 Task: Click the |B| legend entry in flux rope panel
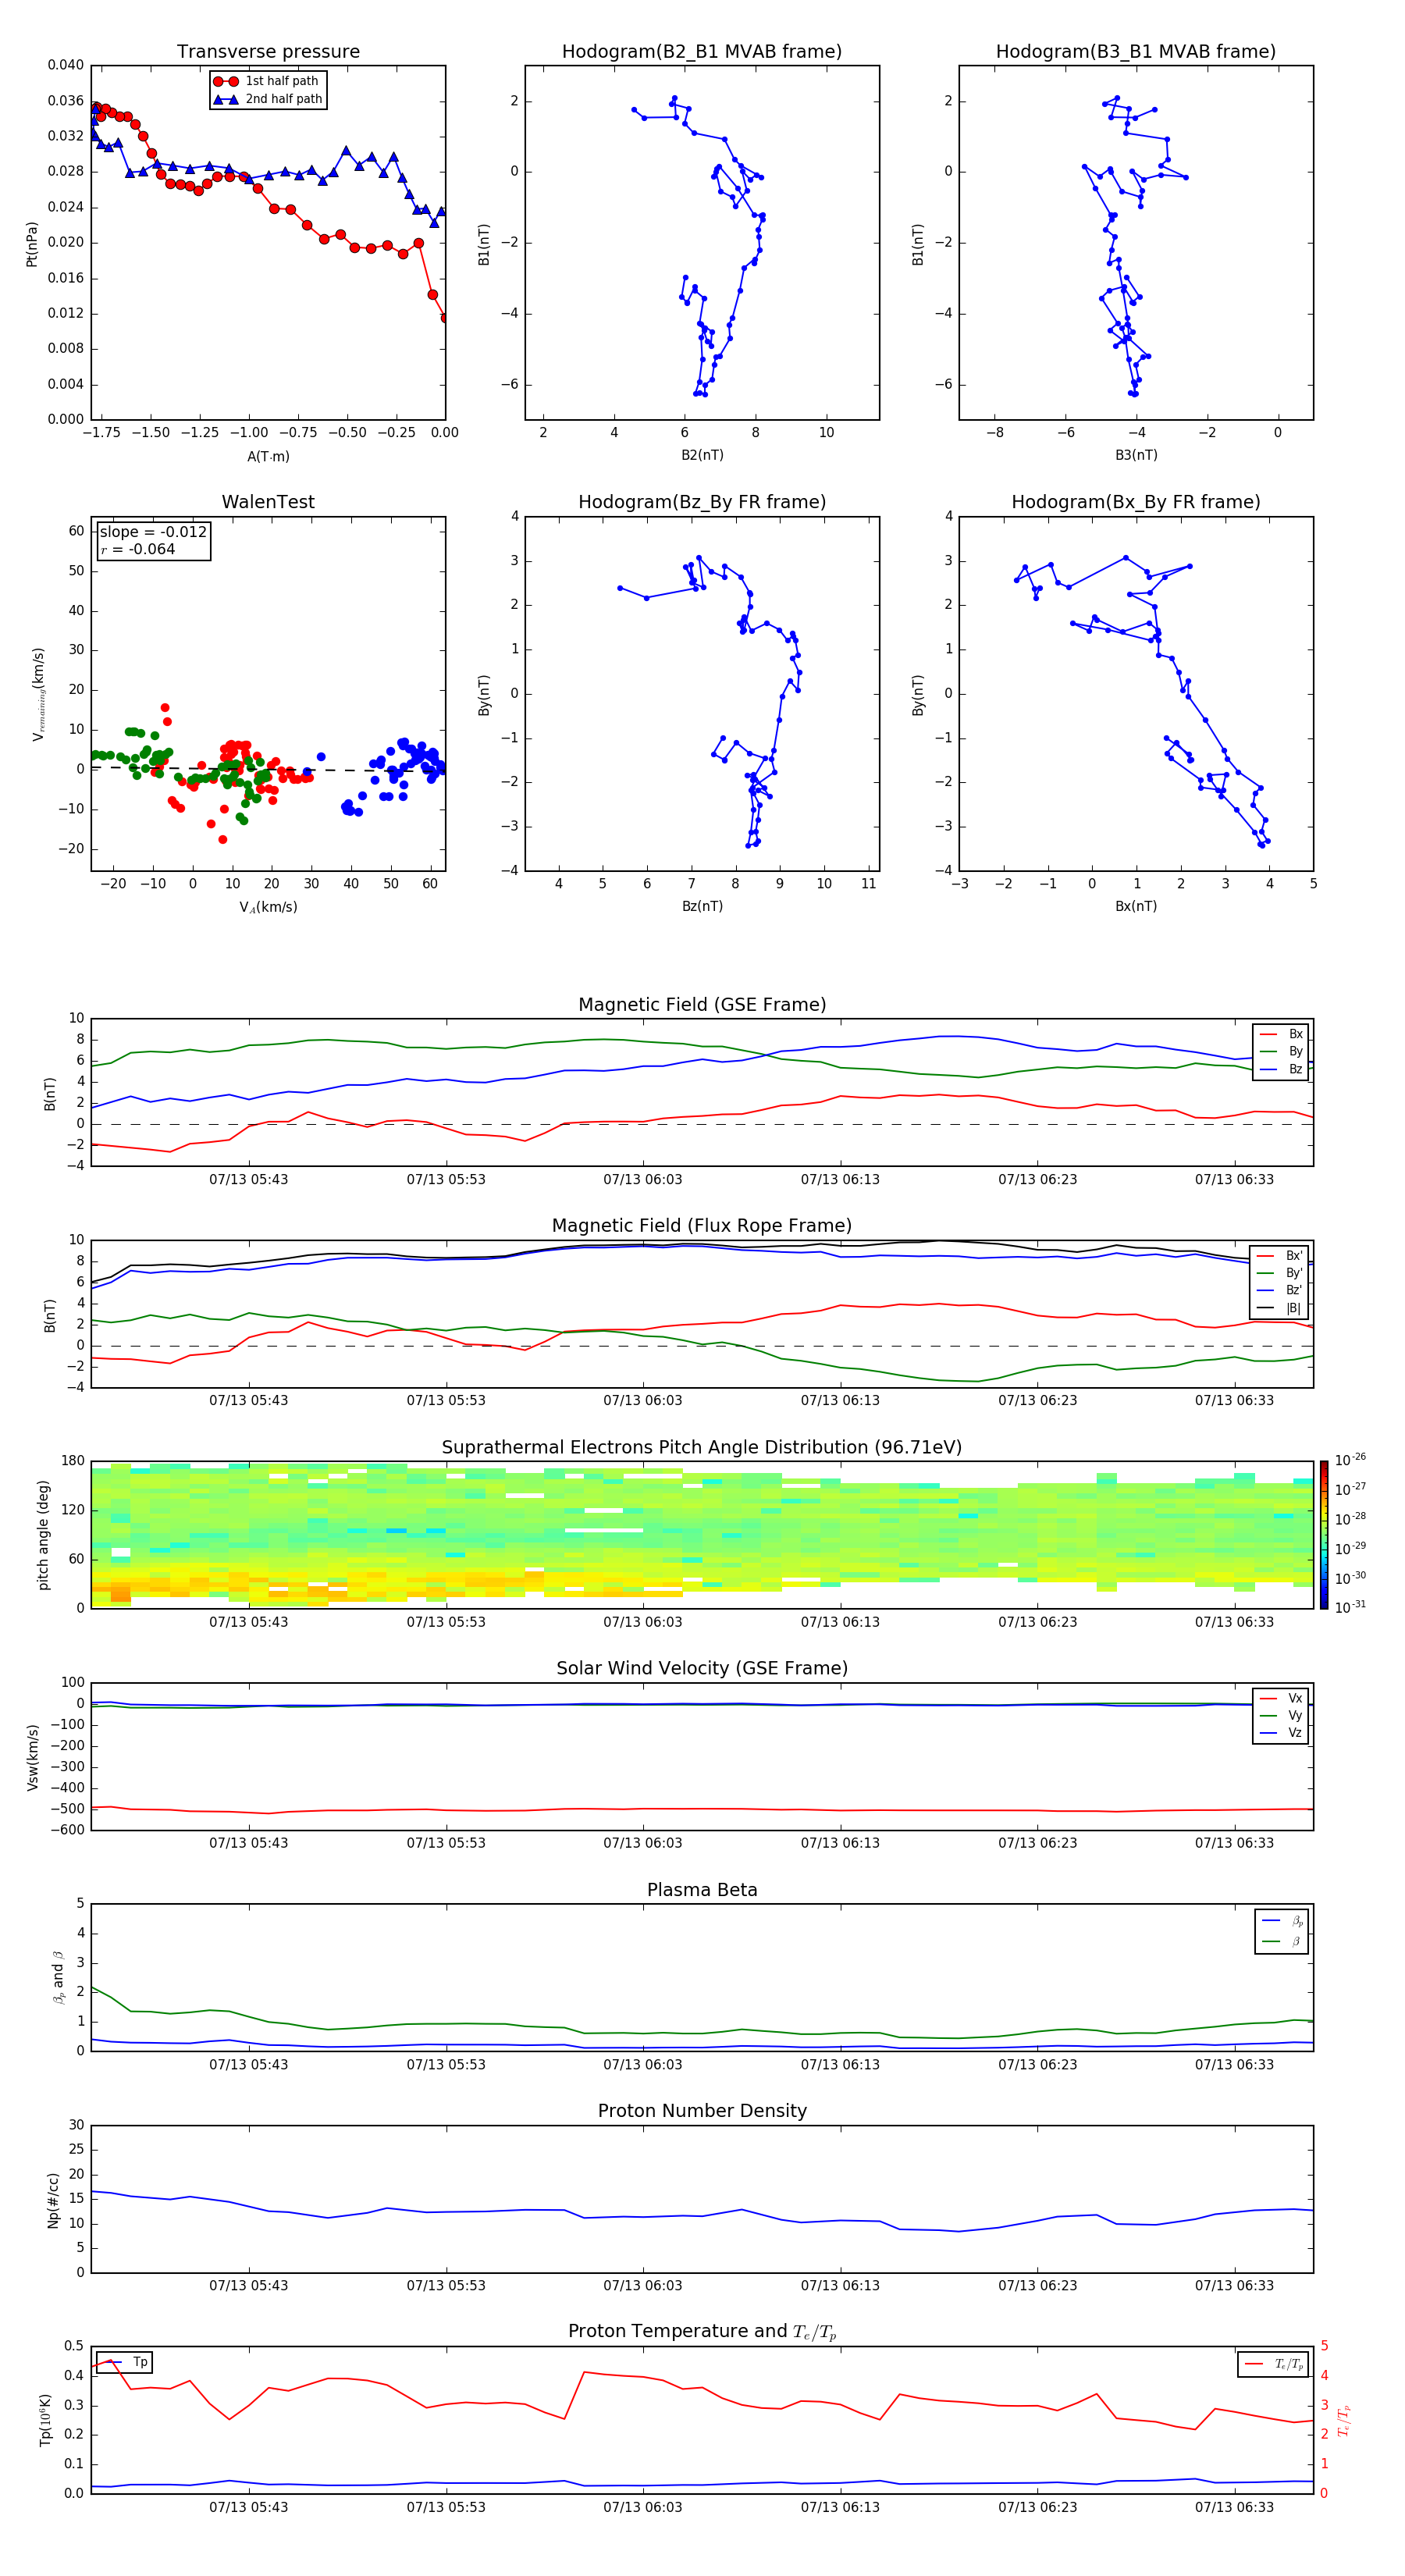1281,1308
